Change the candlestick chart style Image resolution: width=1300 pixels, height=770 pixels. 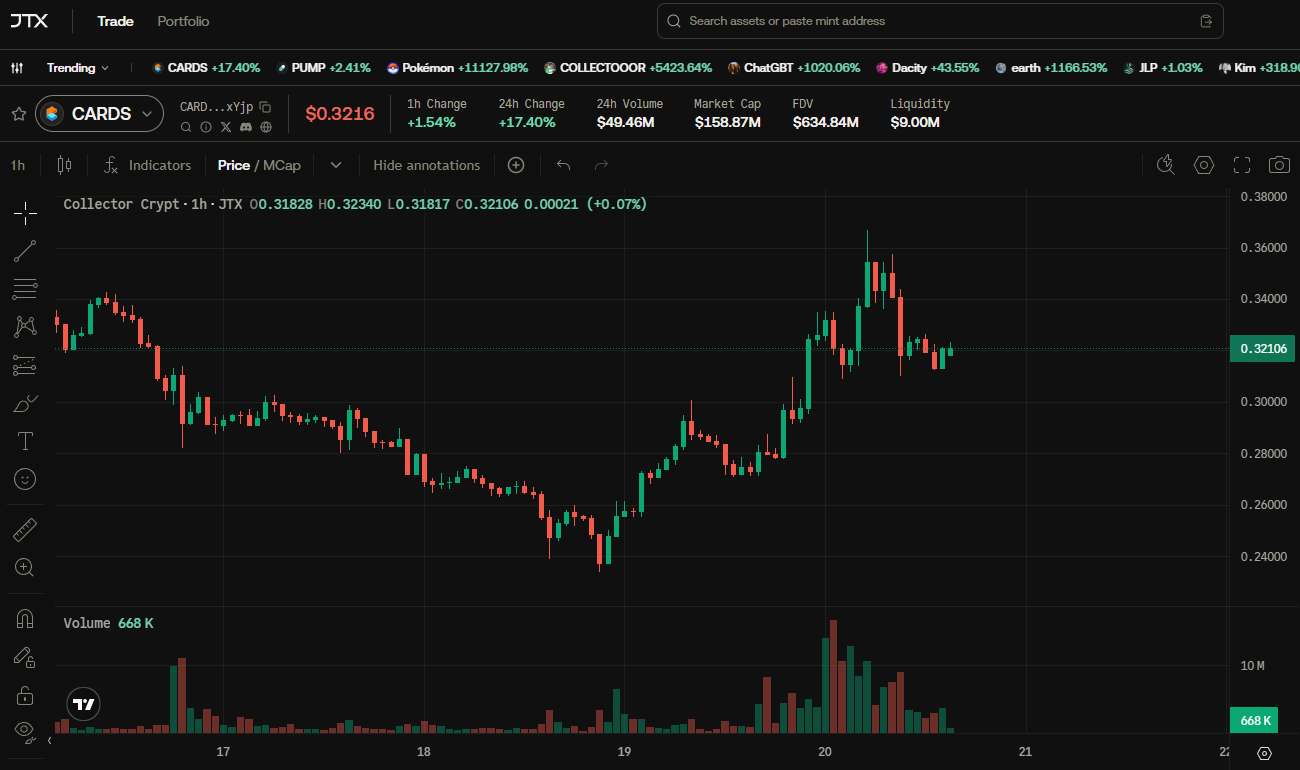pyautogui.click(x=64, y=165)
